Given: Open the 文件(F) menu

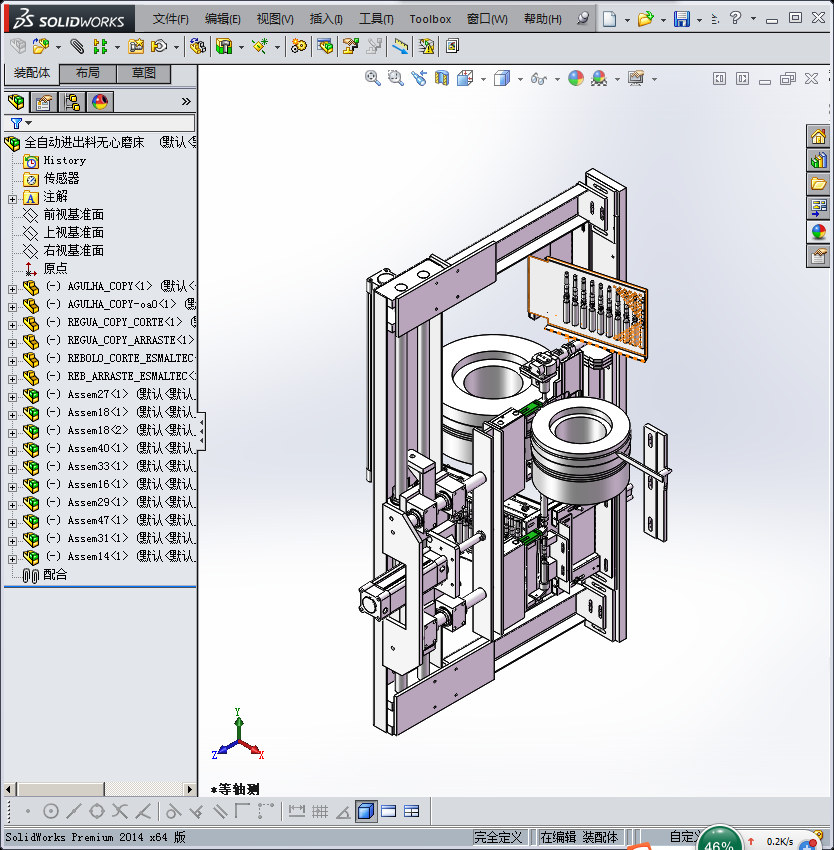Looking at the screenshot, I should click(170, 19).
